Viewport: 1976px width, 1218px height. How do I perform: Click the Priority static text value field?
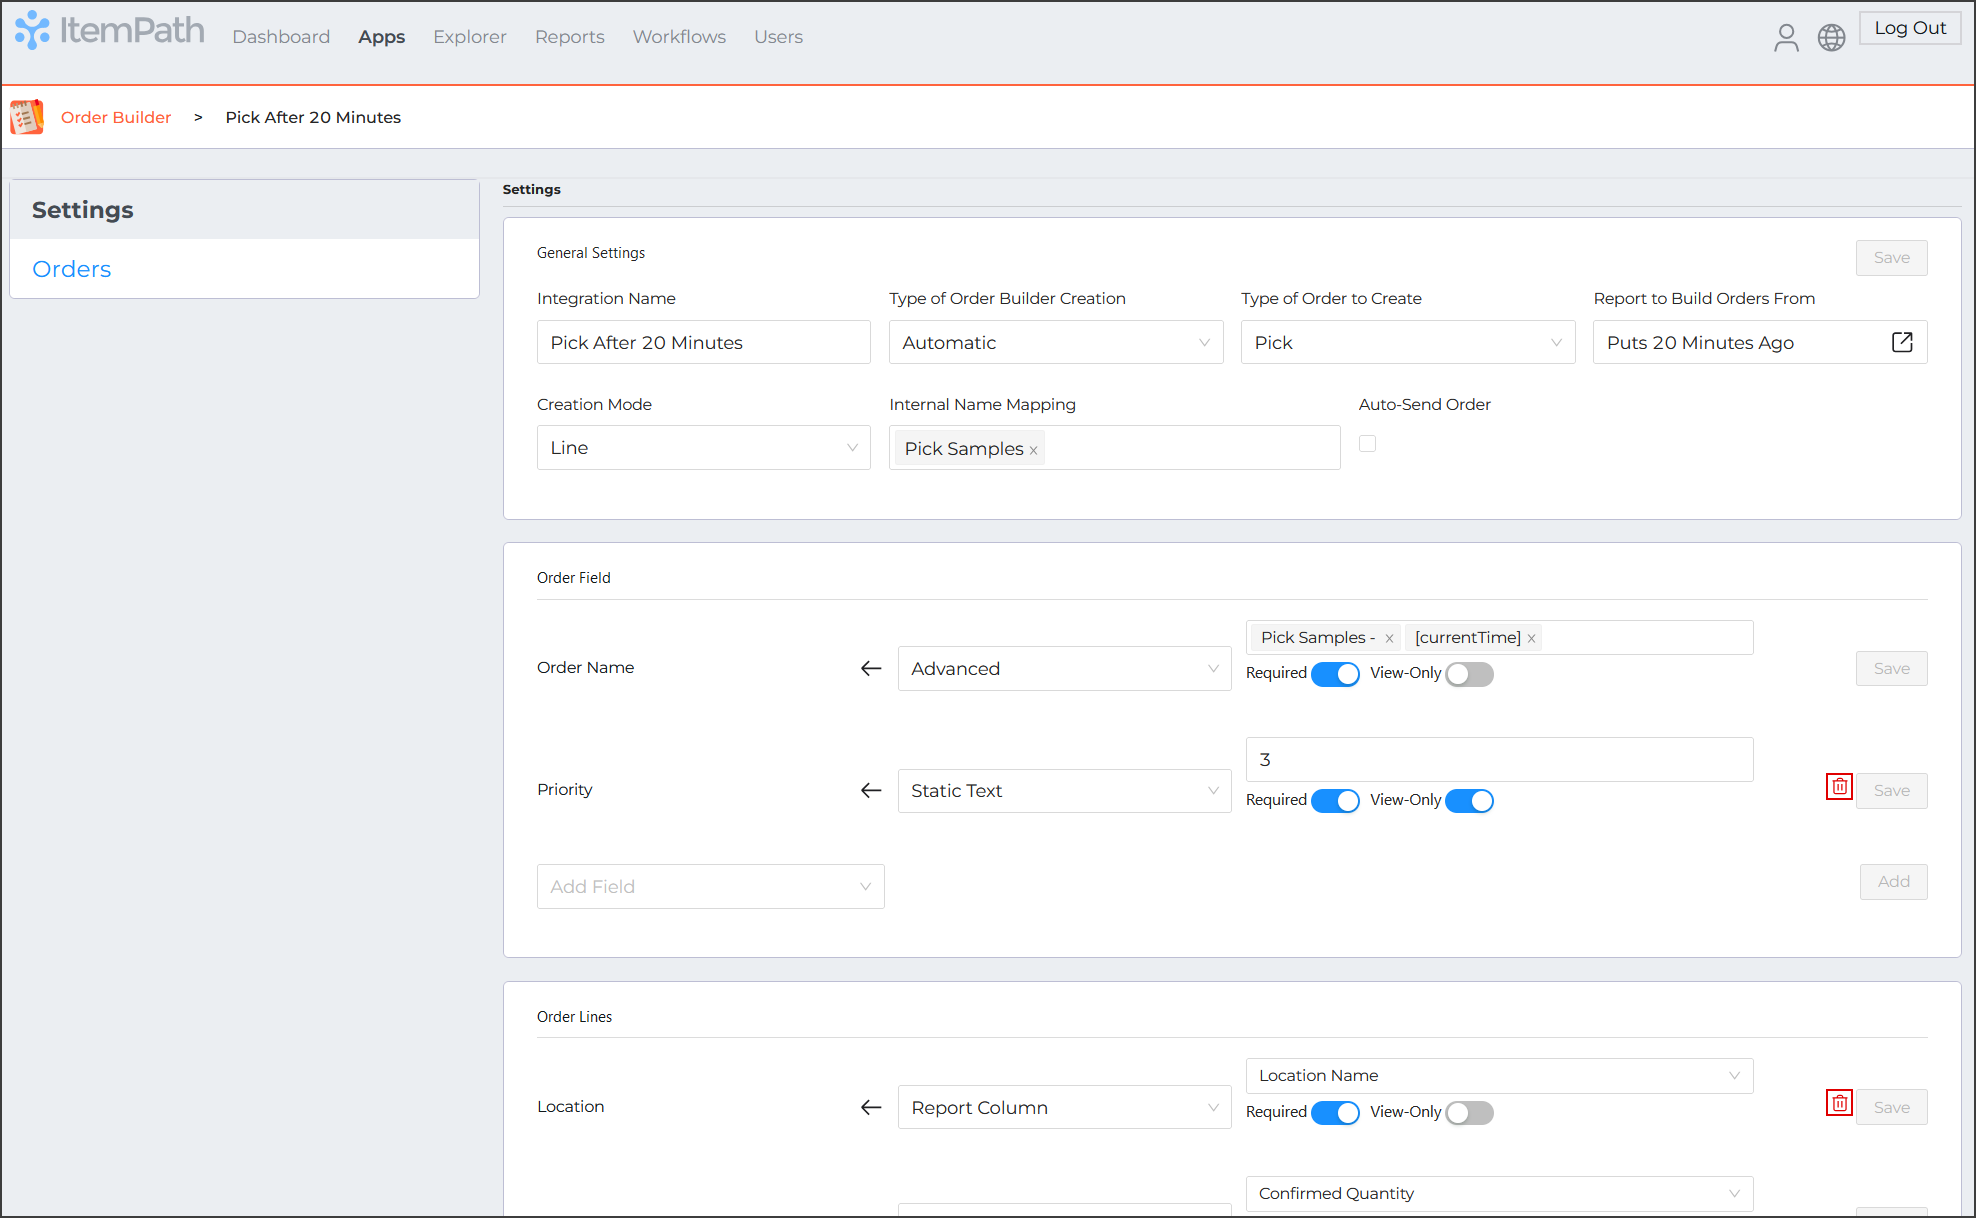click(1499, 759)
